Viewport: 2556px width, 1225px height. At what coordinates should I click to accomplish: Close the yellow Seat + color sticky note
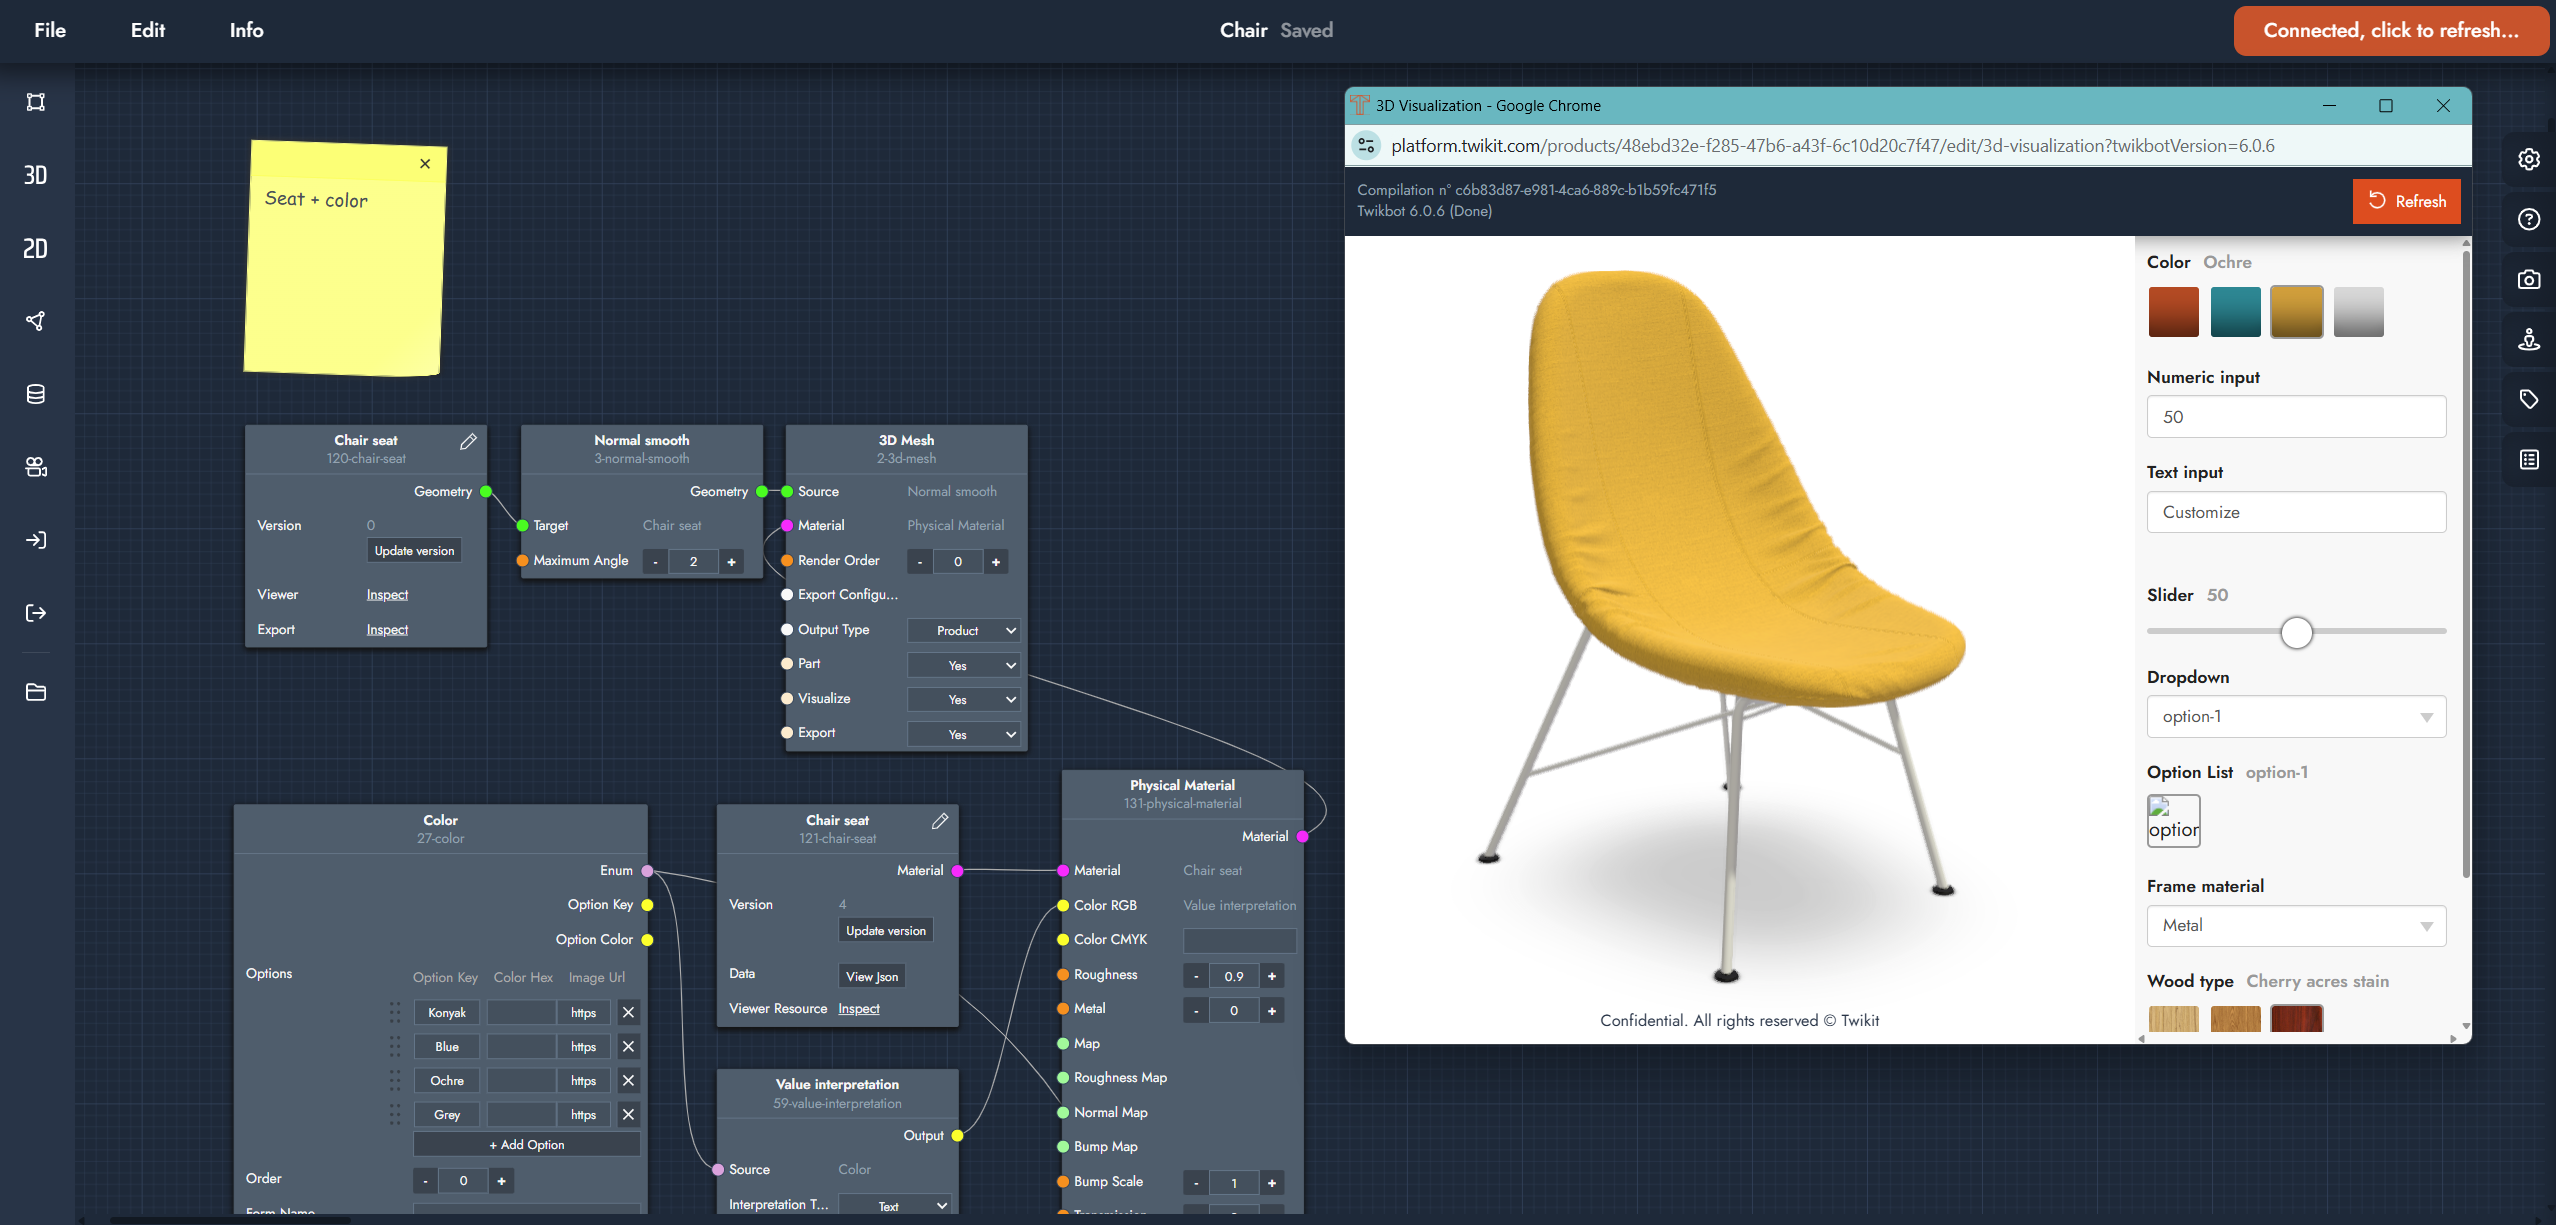click(x=425, y=164)
